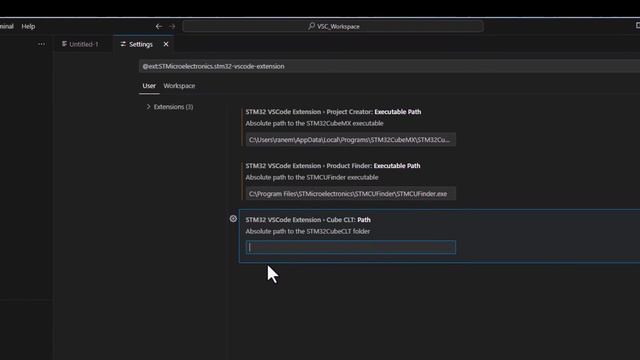The height and width of the screenshot is (360, 640).
Task: Edit the STM32CubeMX executable path field
Action: pos(351,140)
